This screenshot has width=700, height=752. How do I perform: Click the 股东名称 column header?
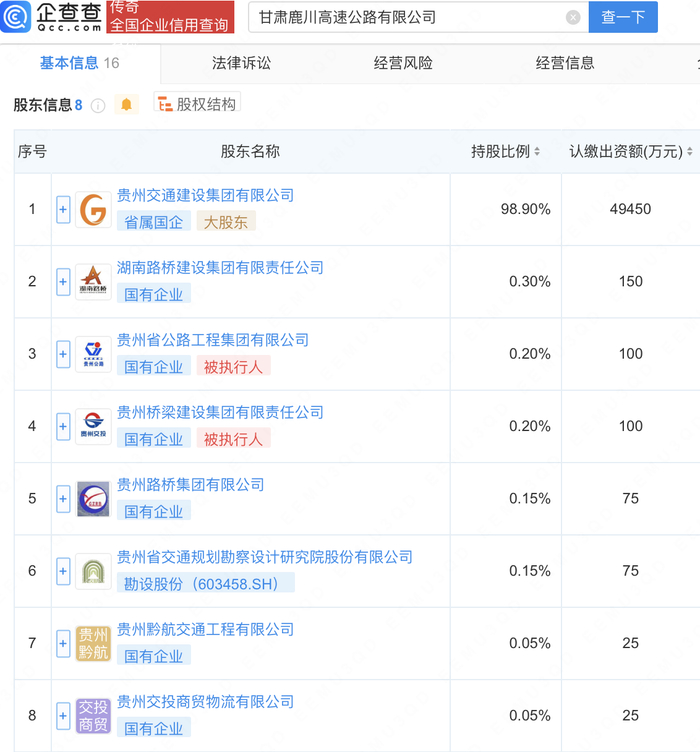(250, 152)
